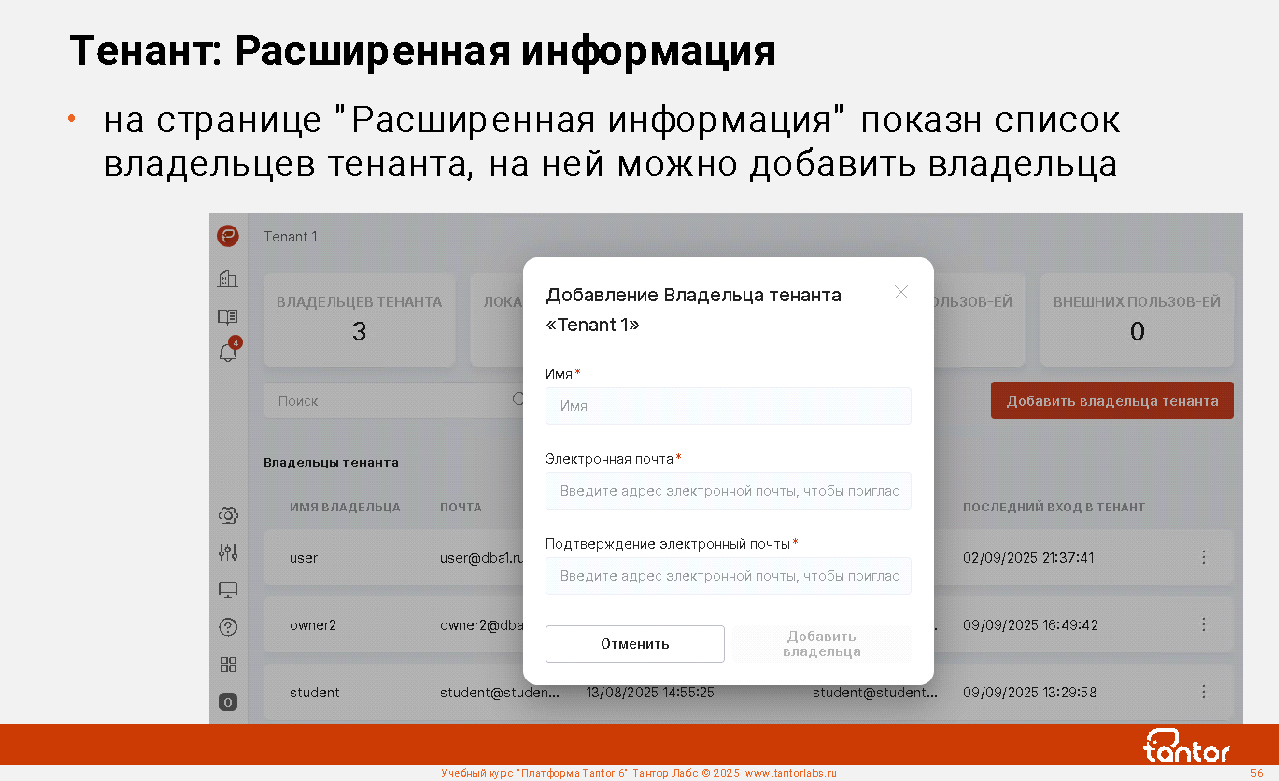This screenshot has width=1279, height=781.
Task: Click the Tantor logo in the sidebar
Action: click(228, 236)
